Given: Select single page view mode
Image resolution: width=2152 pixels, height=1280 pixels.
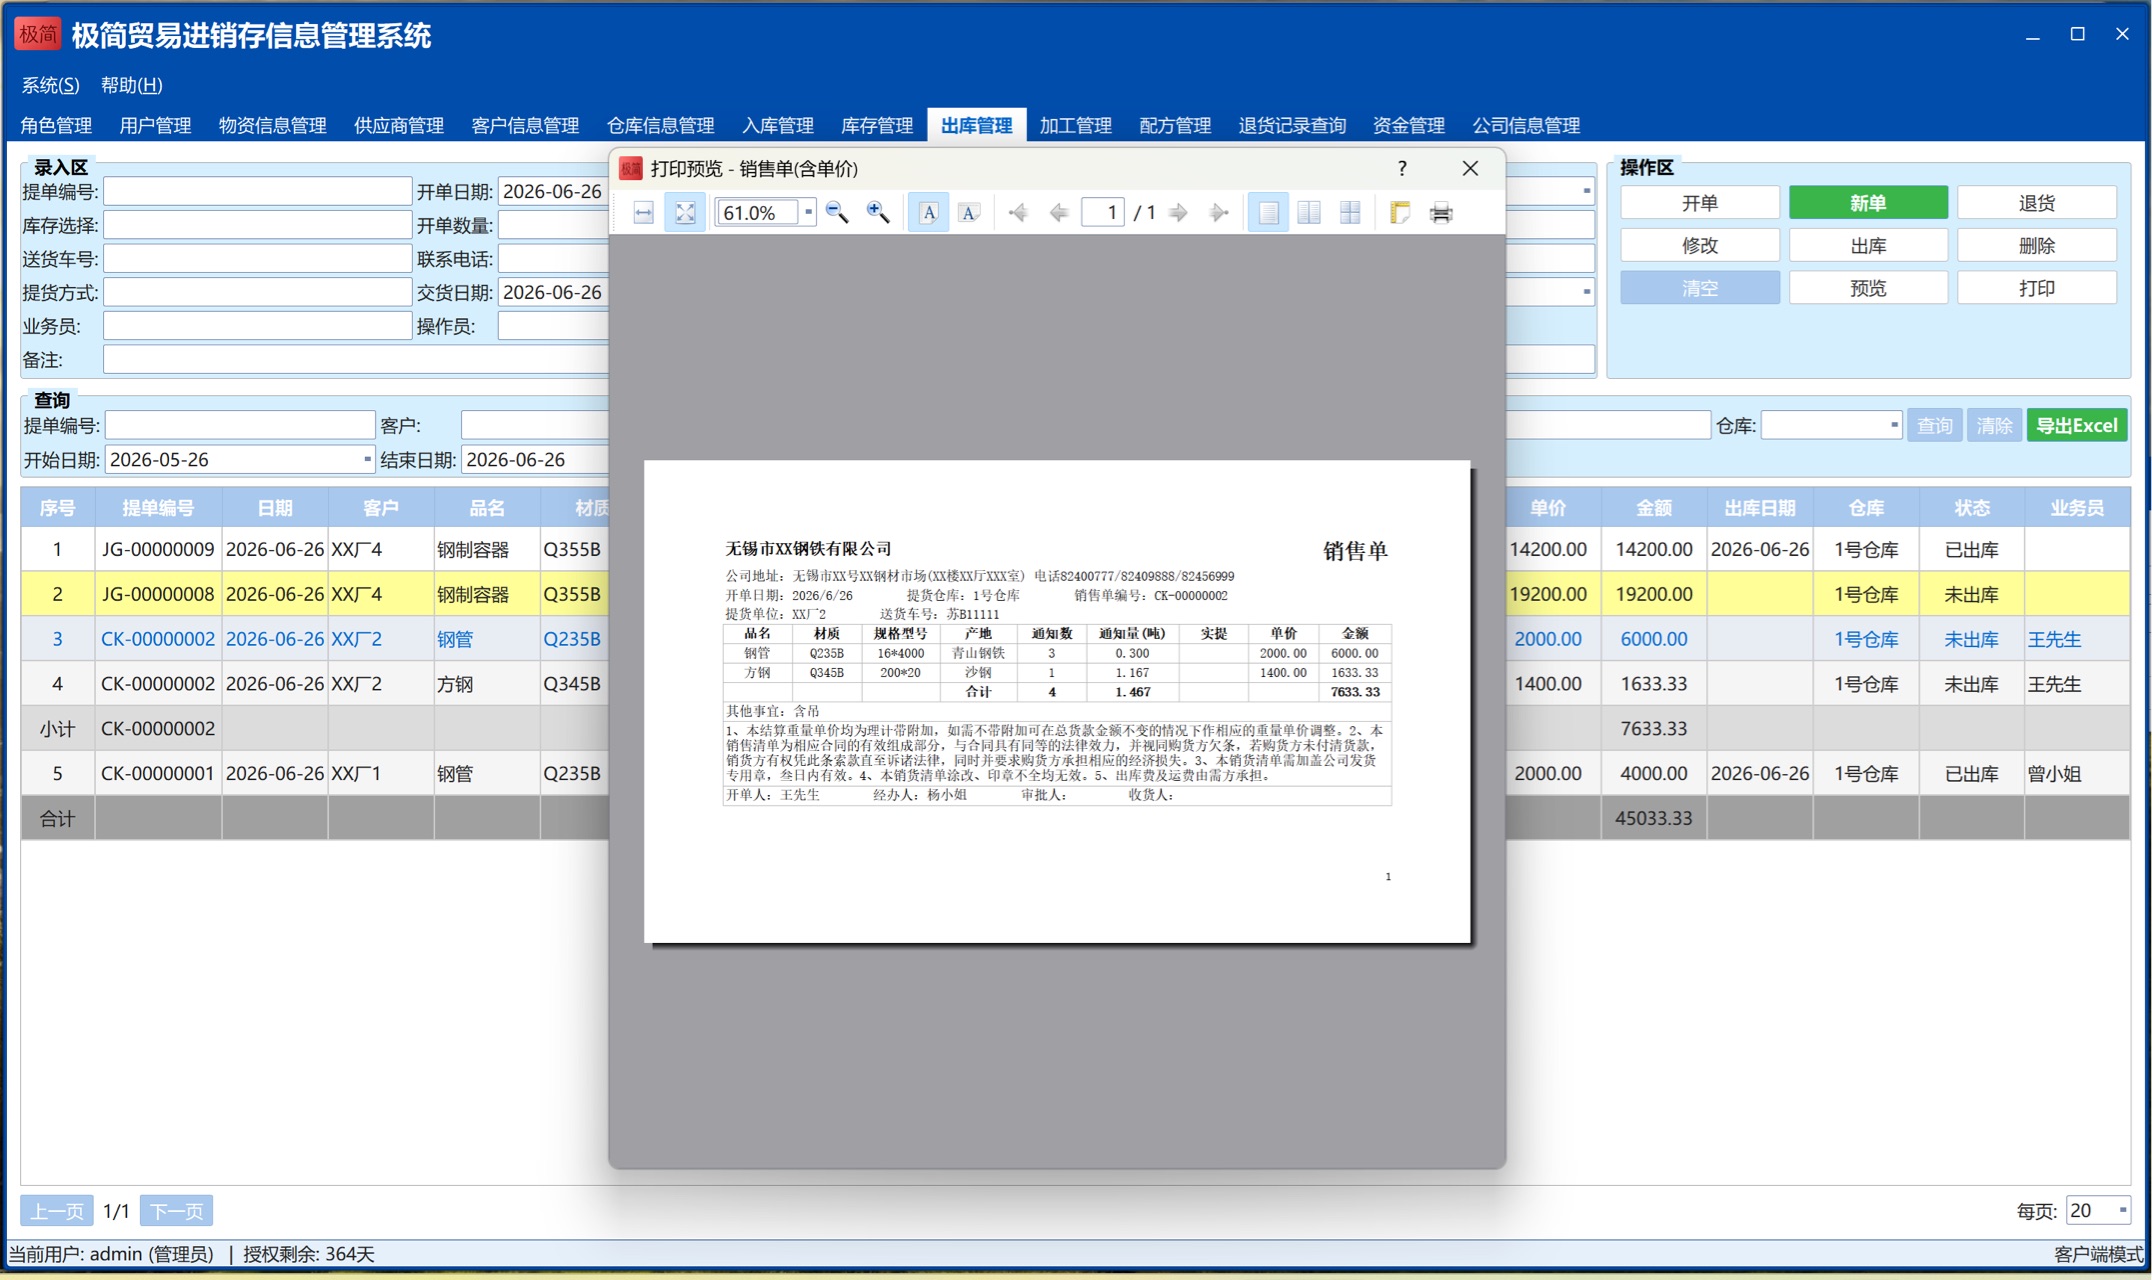Looking at the screenshot, I should click(x=1269, y=213).
